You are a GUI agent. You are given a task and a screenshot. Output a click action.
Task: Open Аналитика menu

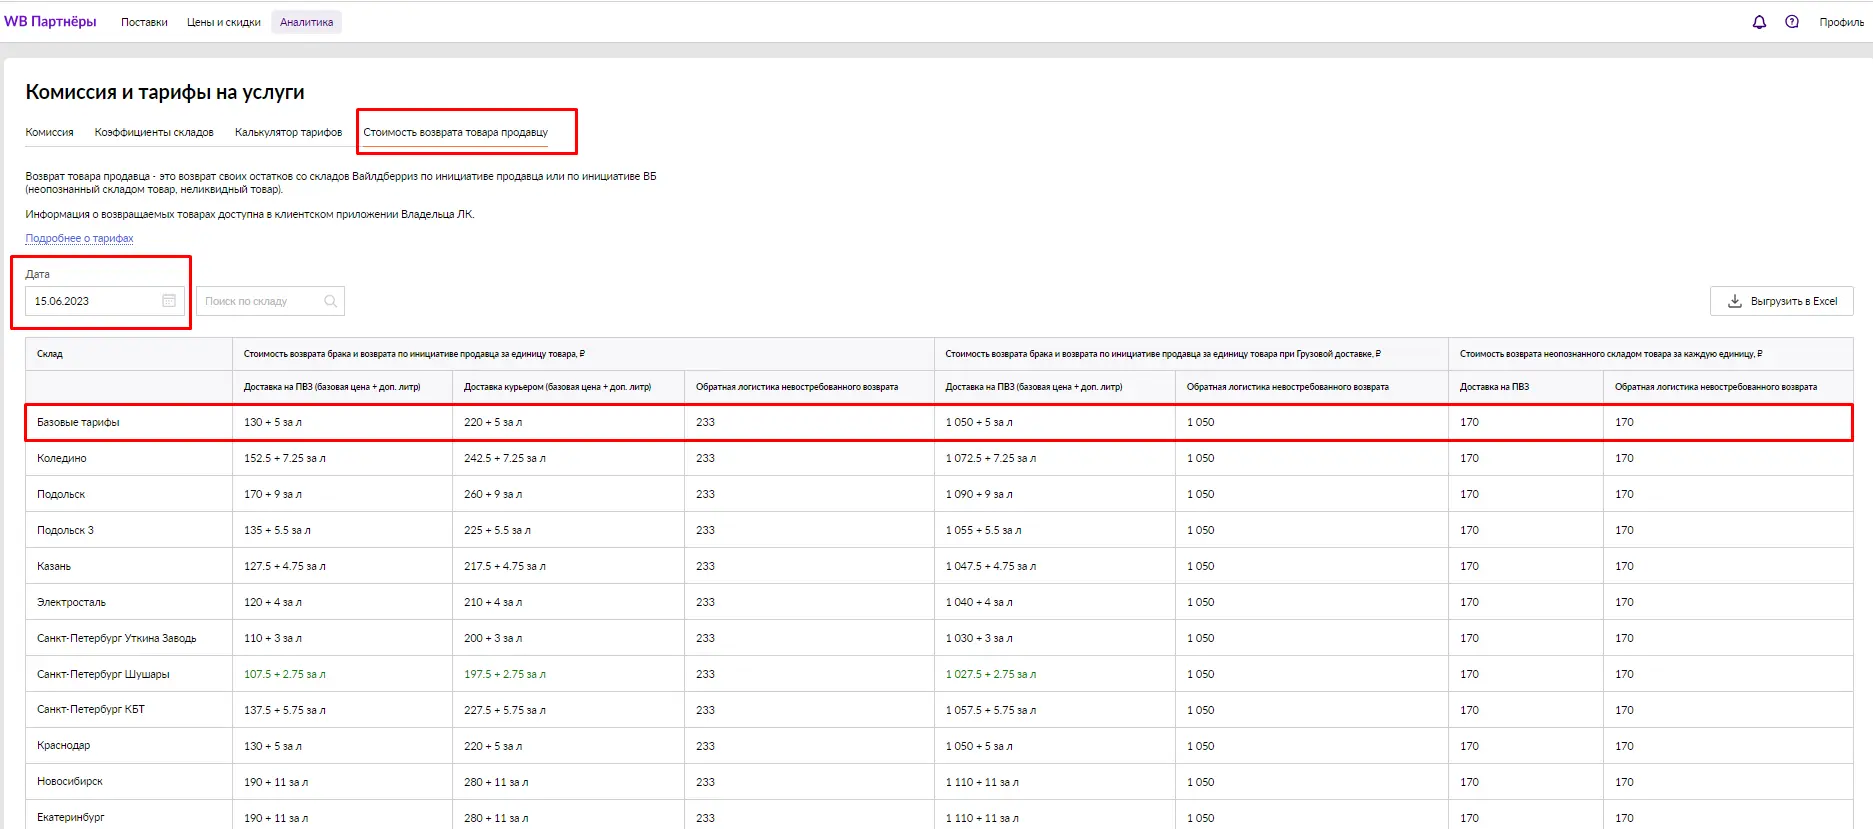pyautogui.click(x=307, y=22)
